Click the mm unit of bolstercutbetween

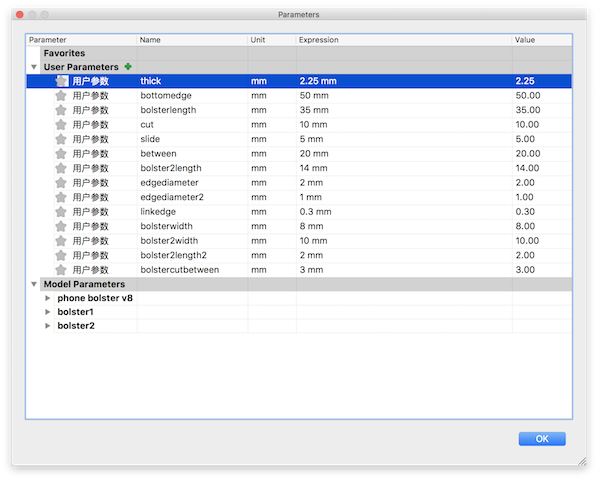[259, 270]
